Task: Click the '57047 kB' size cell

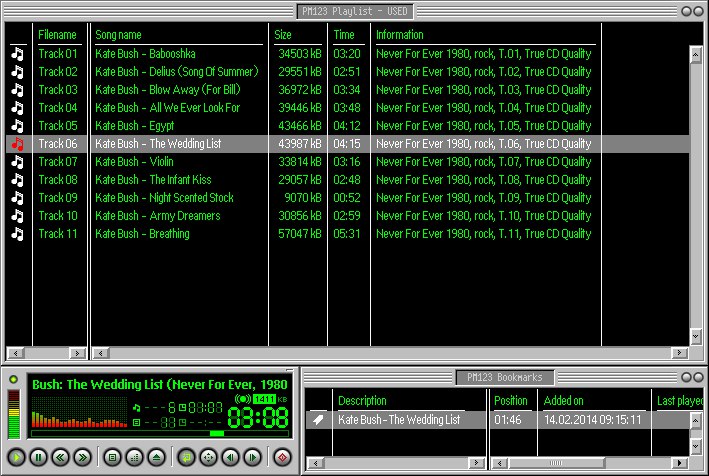Action: pos(300,234)
